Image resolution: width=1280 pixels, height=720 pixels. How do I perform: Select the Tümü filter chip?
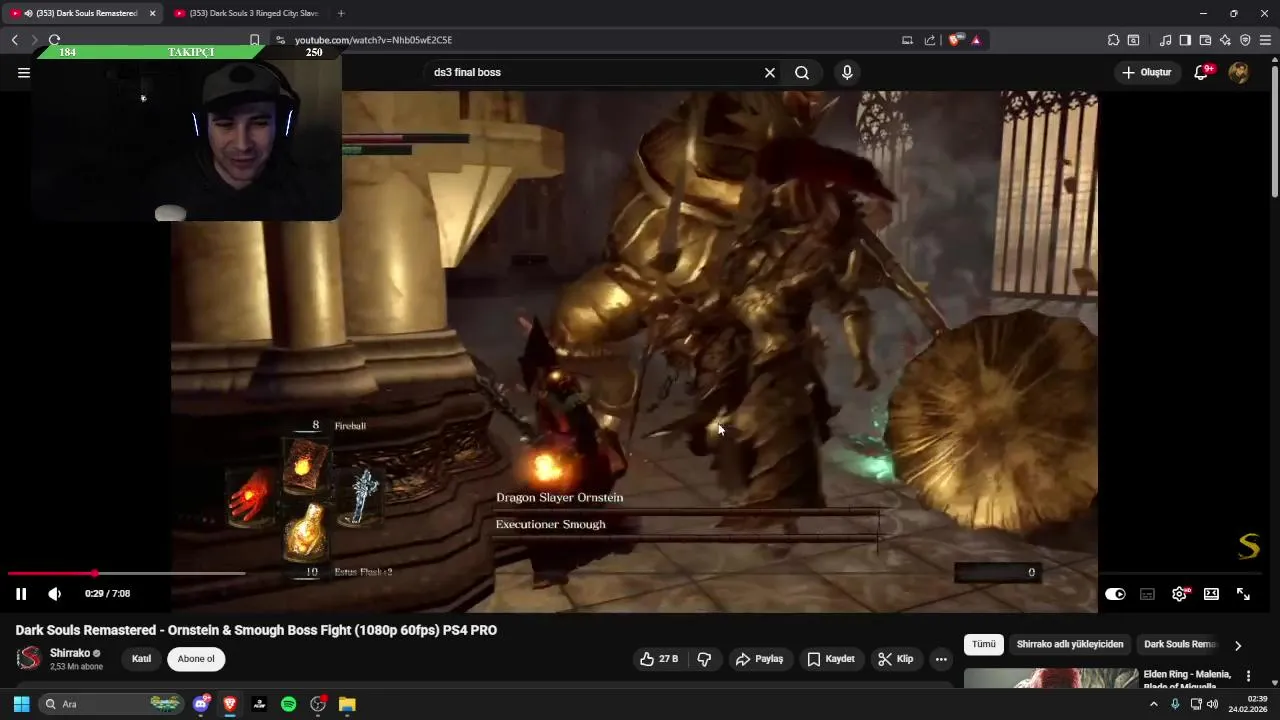coord(984,644)
